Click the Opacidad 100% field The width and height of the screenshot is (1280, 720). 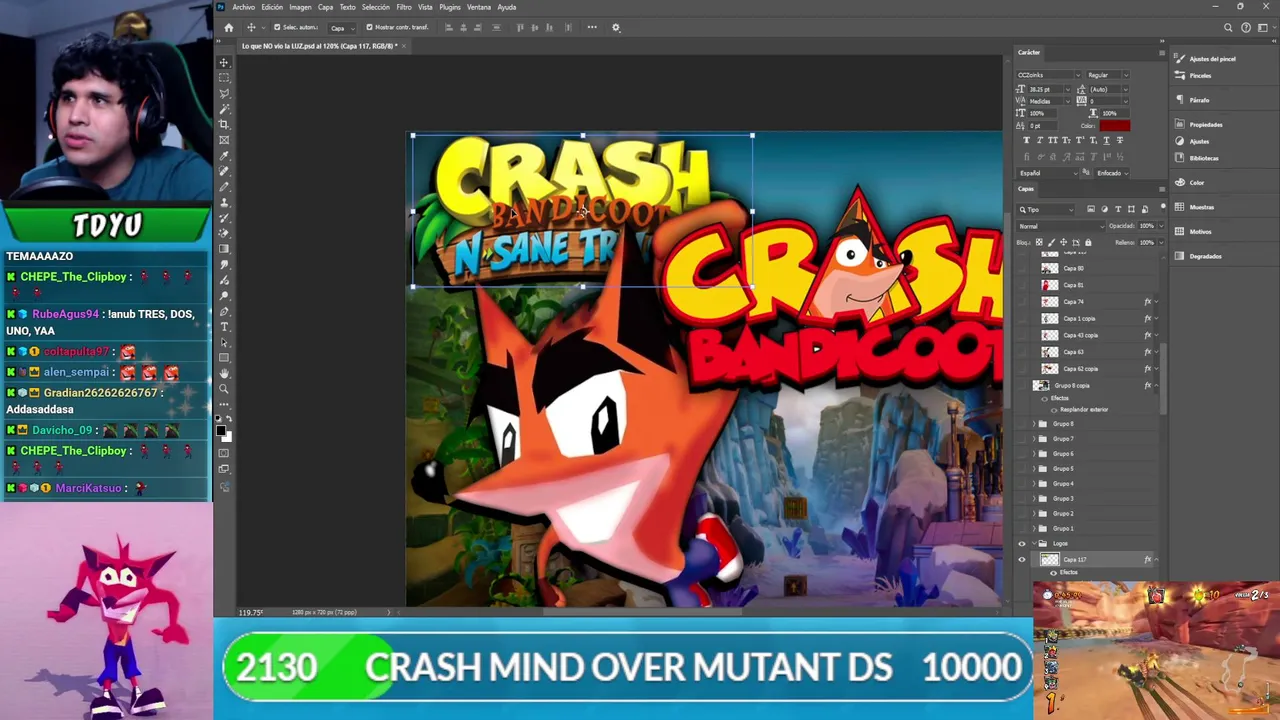tap(1147, 226)
